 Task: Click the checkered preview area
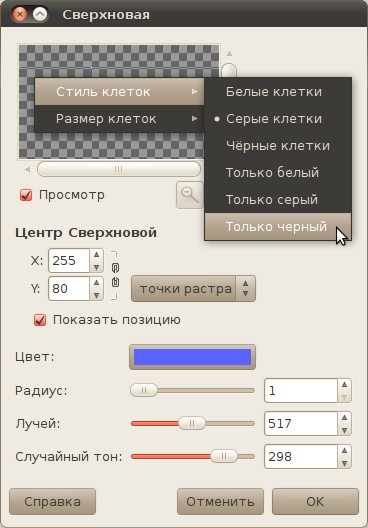(119, 102)
